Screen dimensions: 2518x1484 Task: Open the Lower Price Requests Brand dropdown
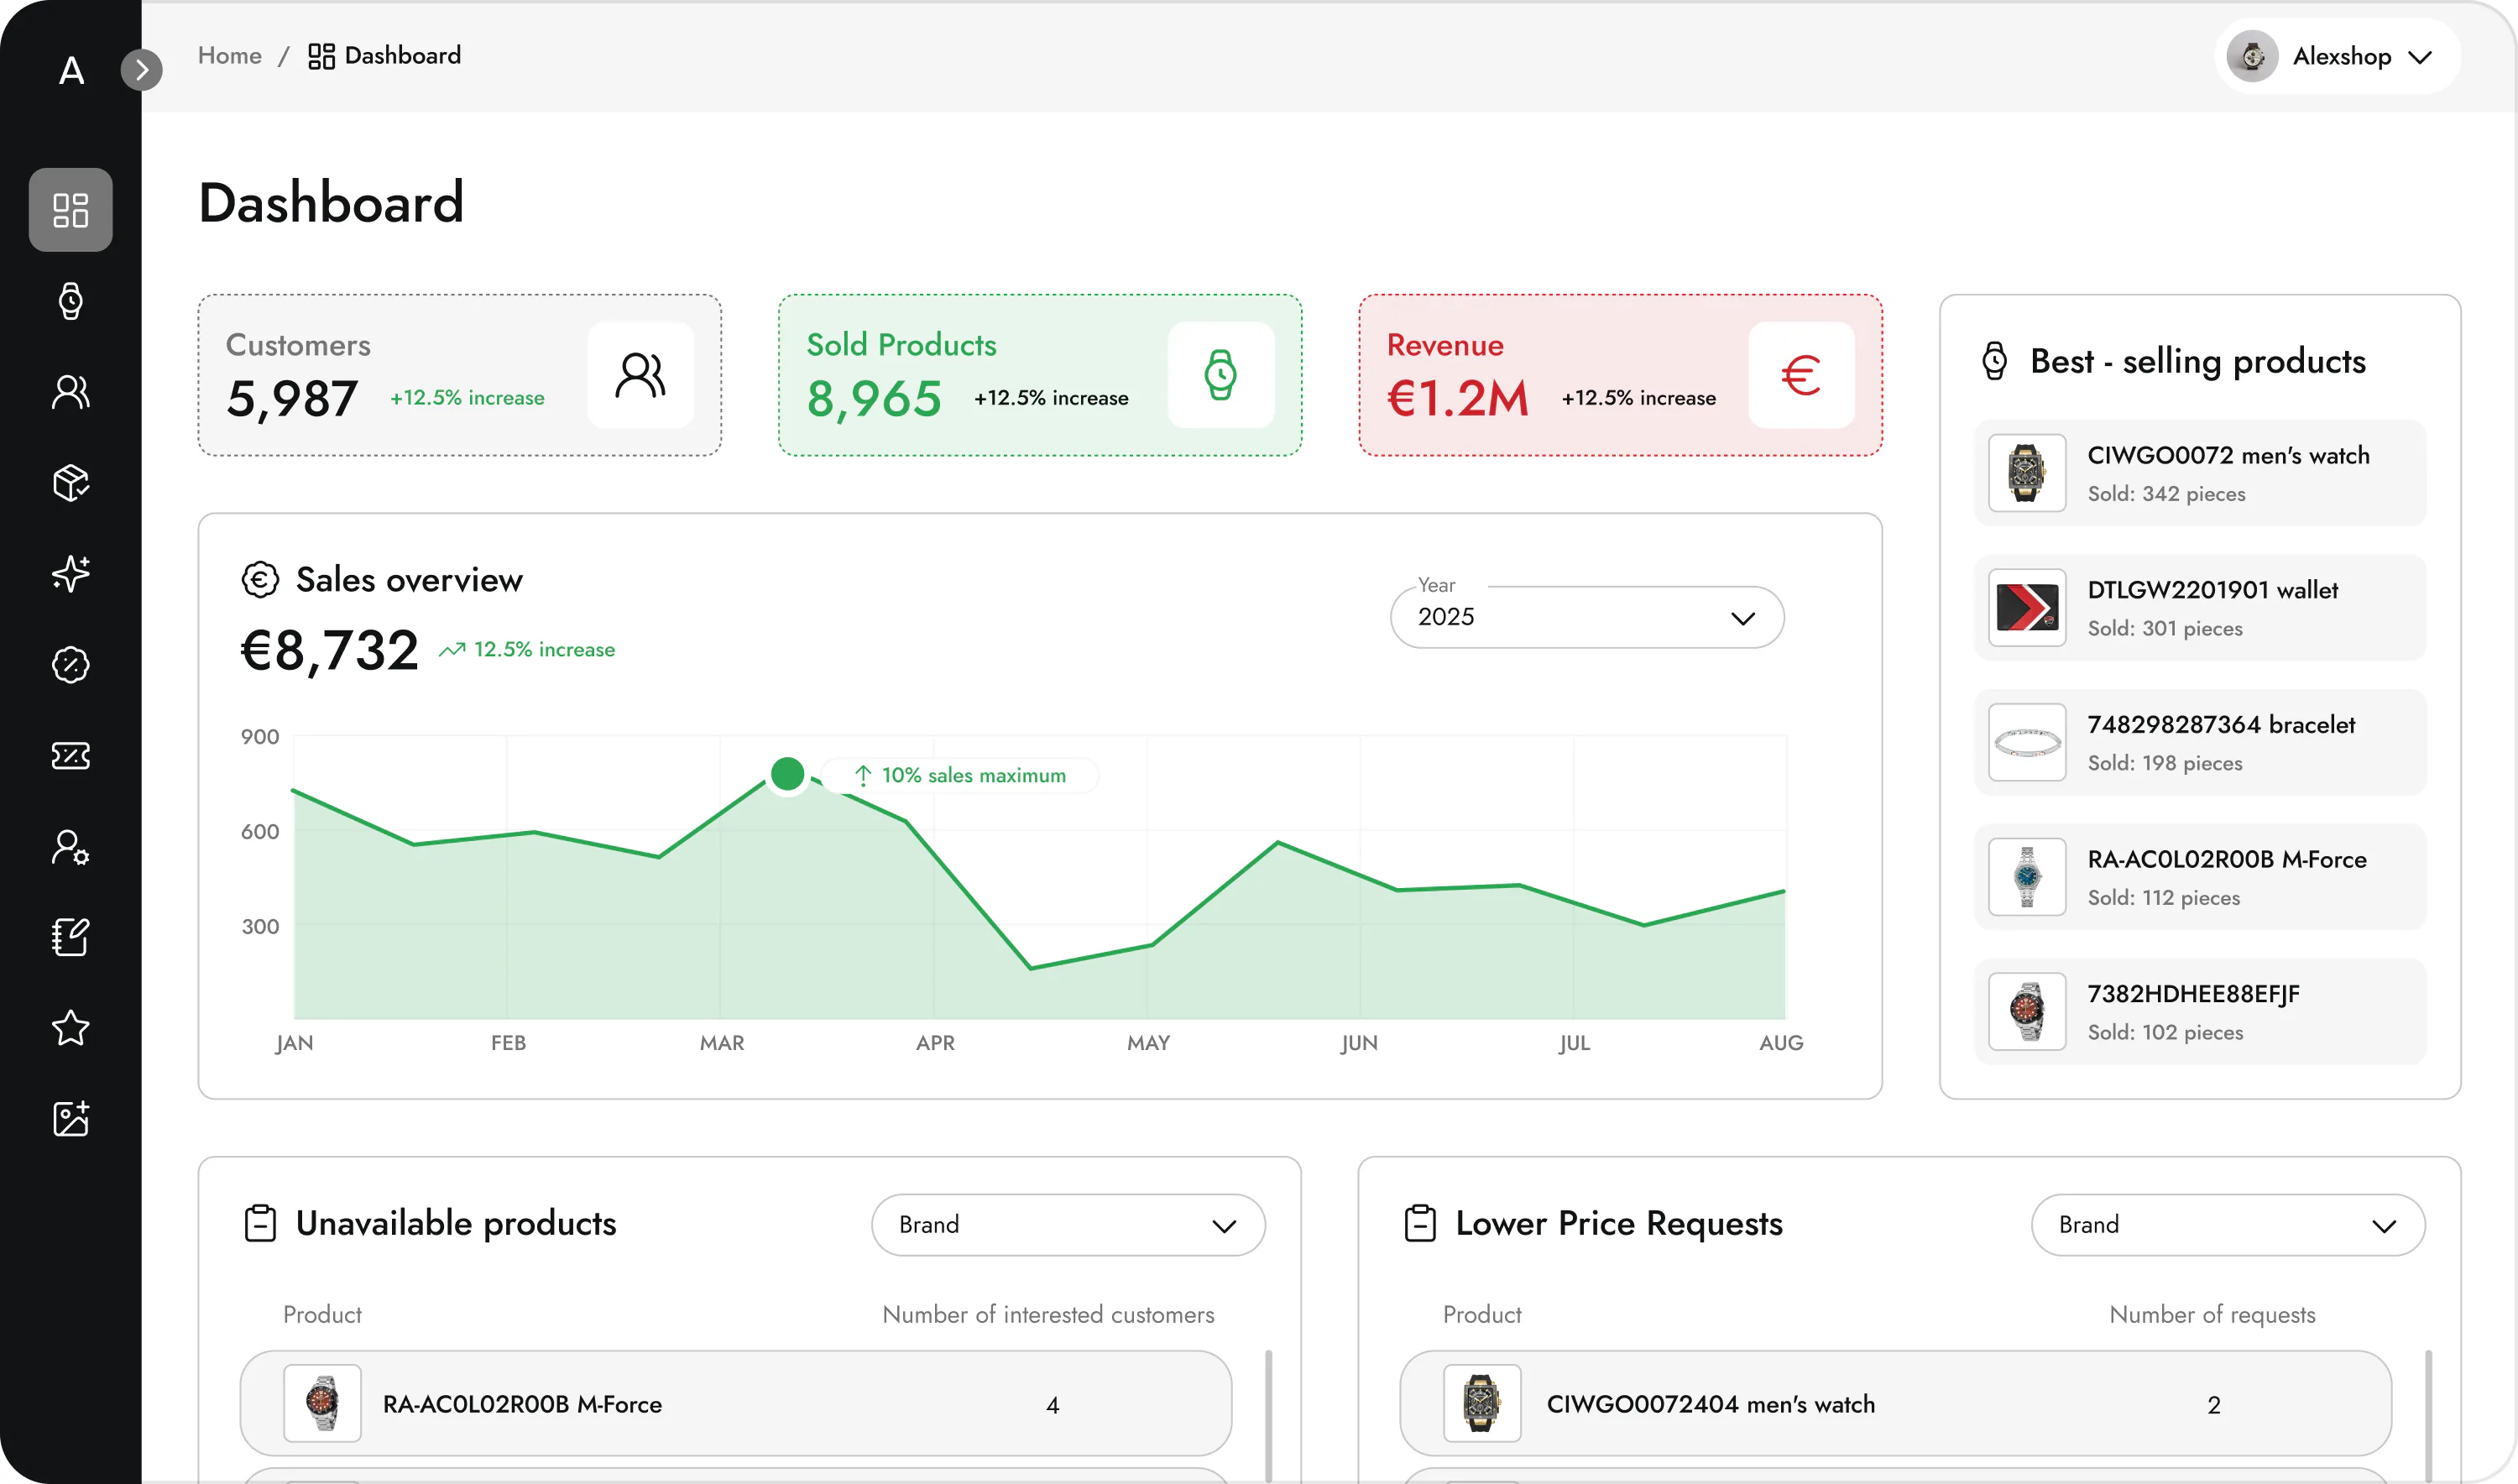click(x=2228, y=1225)
